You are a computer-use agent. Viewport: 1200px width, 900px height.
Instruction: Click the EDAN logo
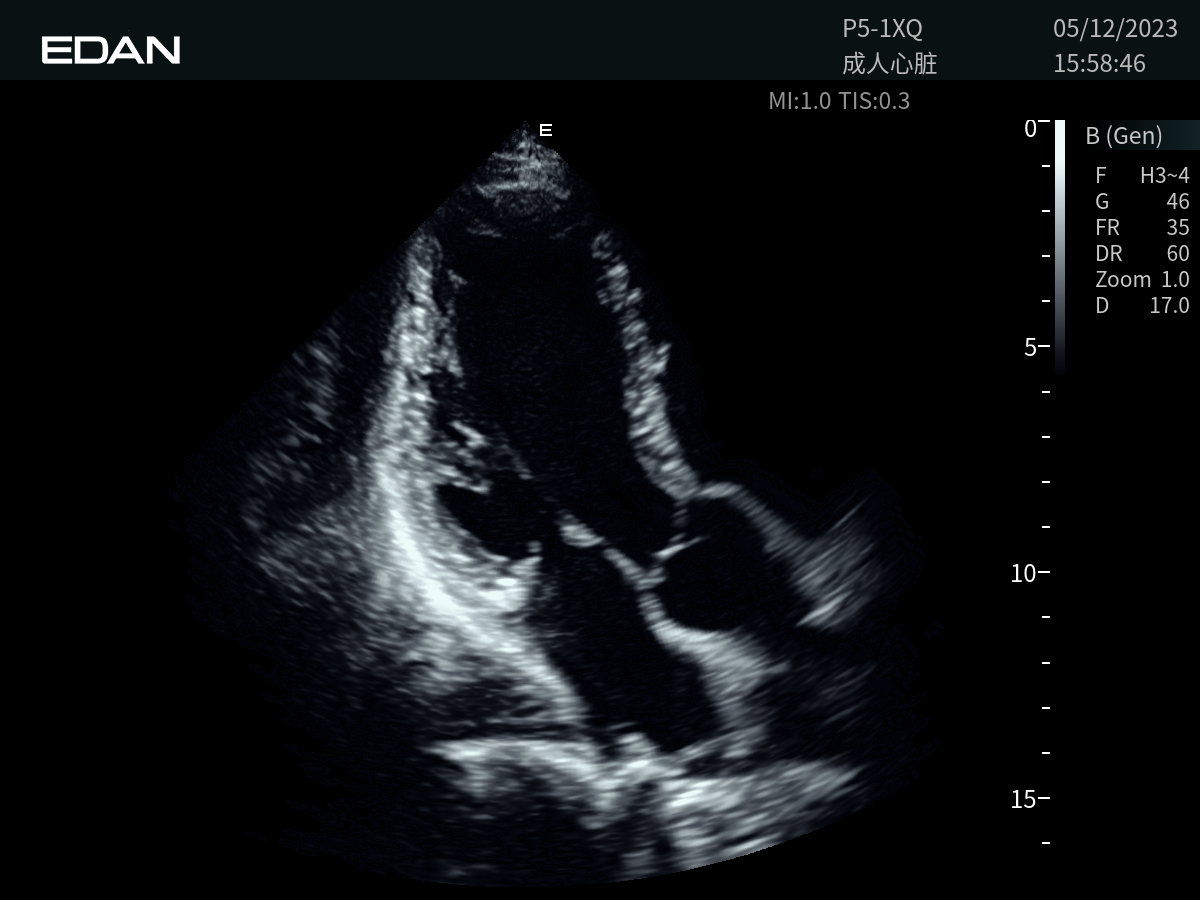(111, 50)
